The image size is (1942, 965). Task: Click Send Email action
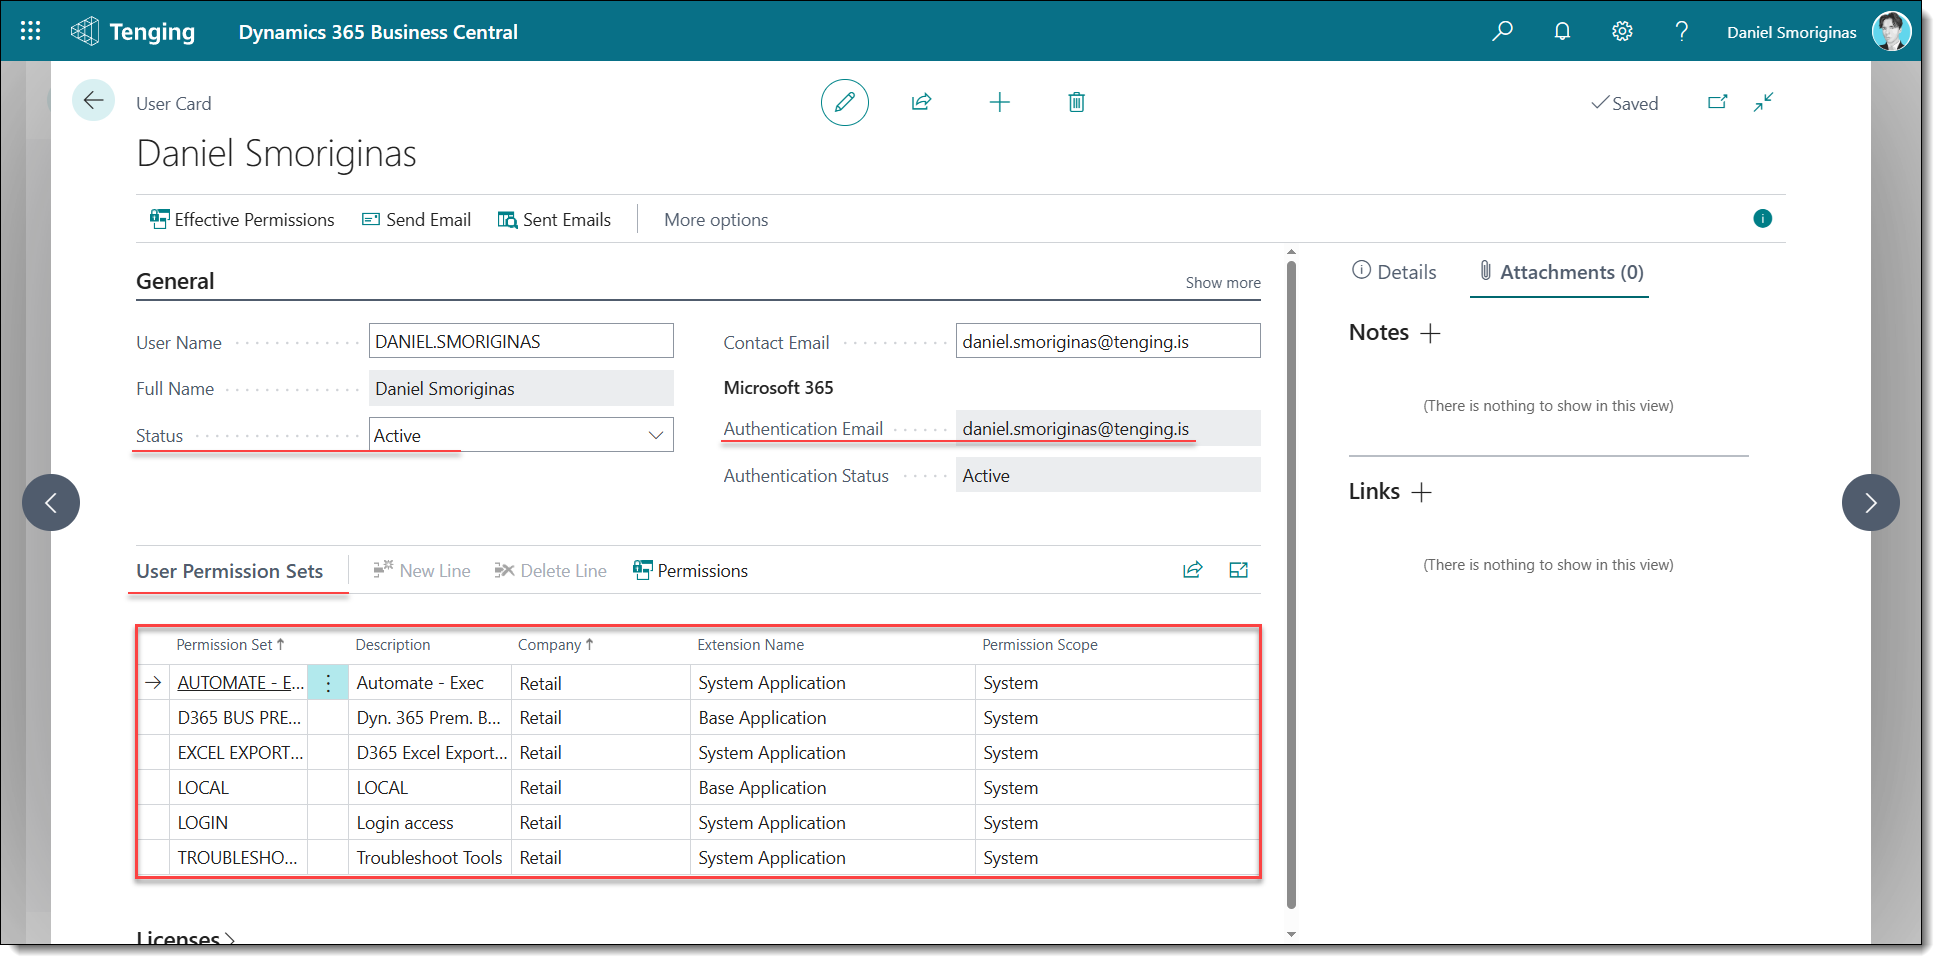pyautogui.click(x=416, y=220)
